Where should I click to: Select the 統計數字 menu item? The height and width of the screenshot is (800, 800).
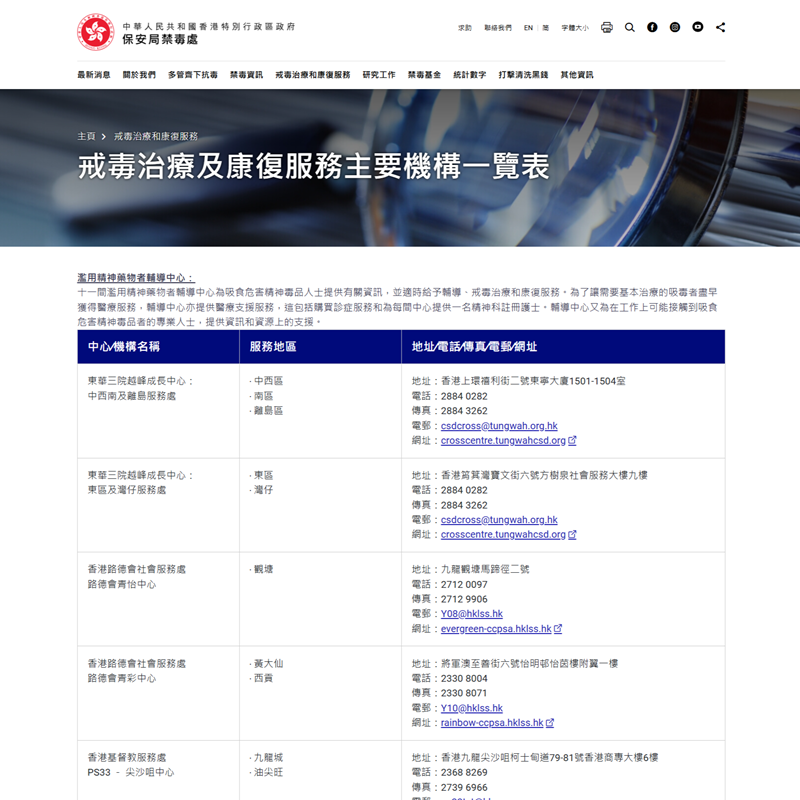pyautogui.click(x=469, y=75)
